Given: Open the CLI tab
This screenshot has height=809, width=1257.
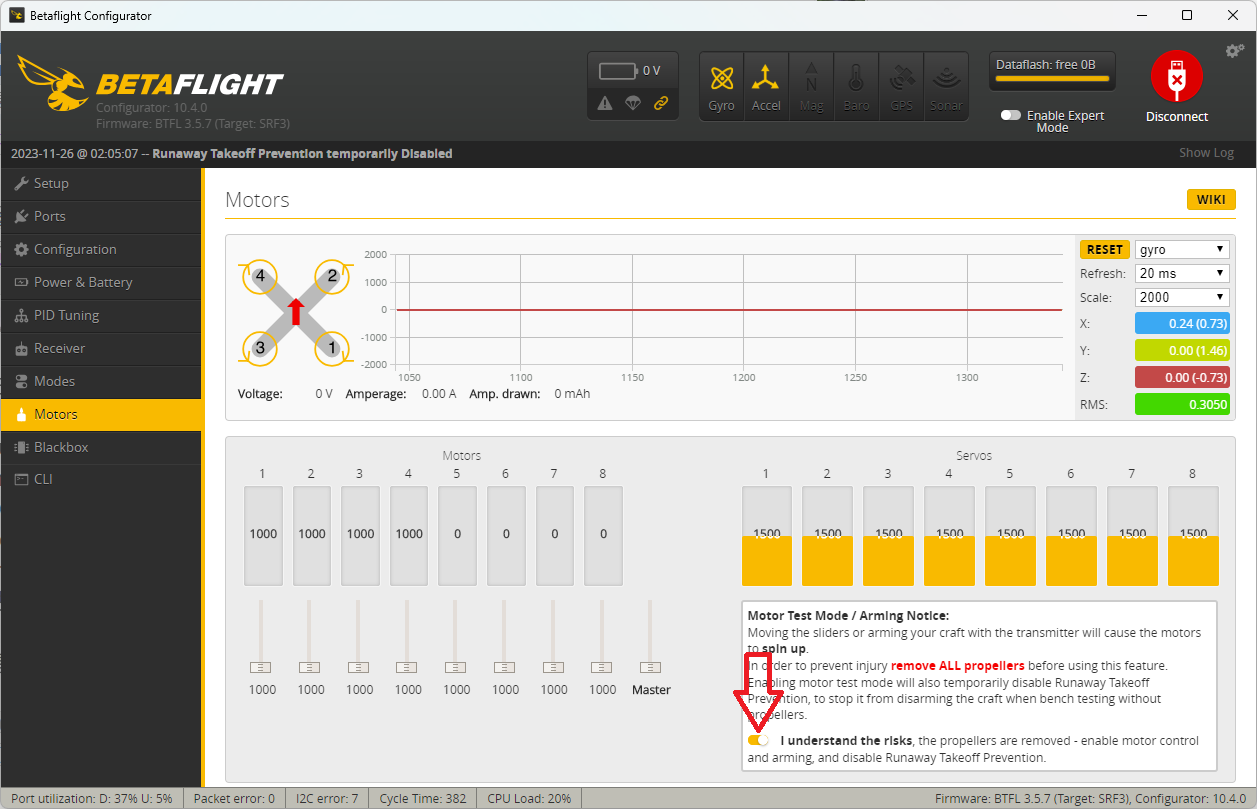Looking at the screenshot, I should [101, 479].
